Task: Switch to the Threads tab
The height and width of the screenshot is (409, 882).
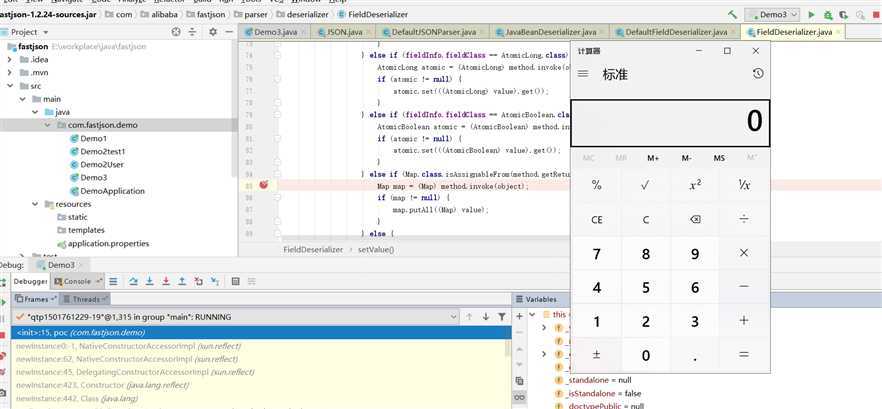Action: tap(86, 299)
